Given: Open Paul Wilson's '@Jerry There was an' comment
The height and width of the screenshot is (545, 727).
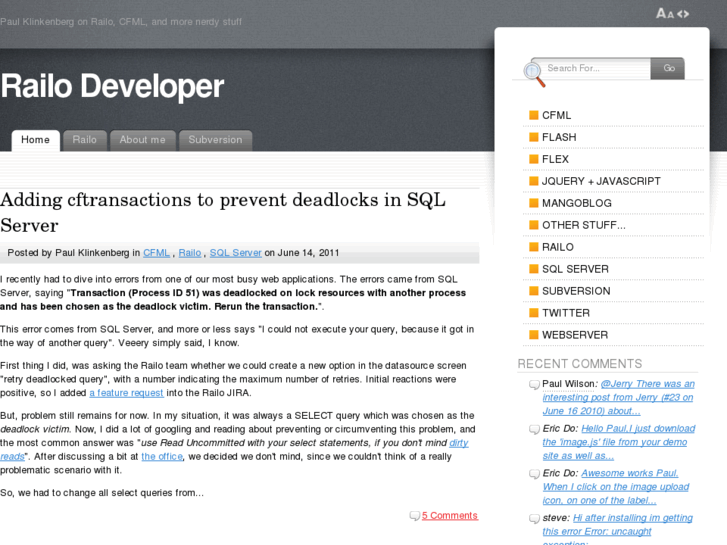Looking at the screenshot, I should point(619,398).
